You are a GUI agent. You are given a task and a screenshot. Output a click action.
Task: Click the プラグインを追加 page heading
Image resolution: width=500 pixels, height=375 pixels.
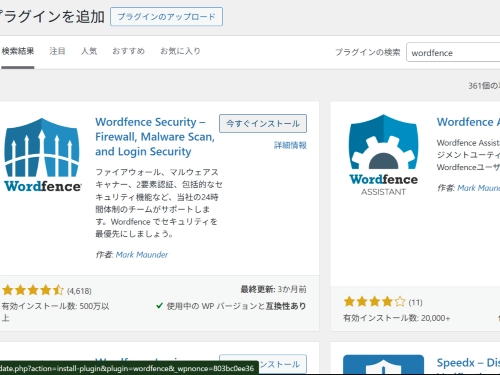52,17
